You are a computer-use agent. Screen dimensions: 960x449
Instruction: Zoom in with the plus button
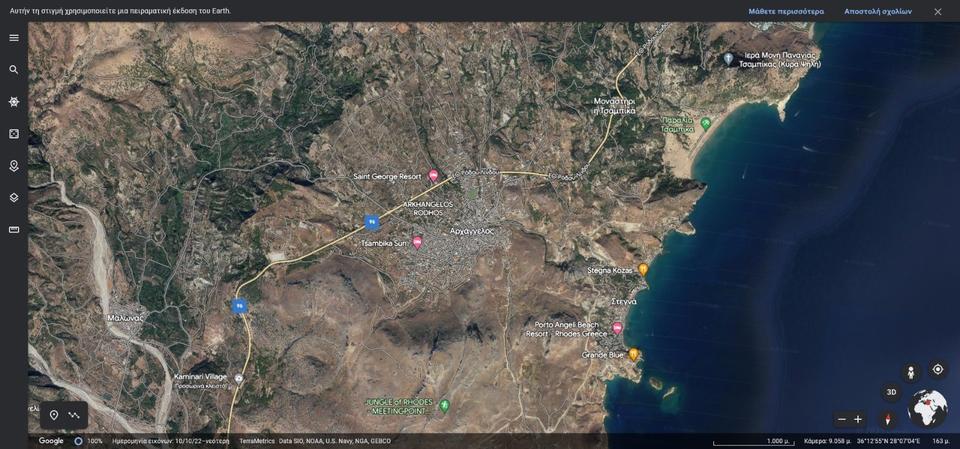858,420
